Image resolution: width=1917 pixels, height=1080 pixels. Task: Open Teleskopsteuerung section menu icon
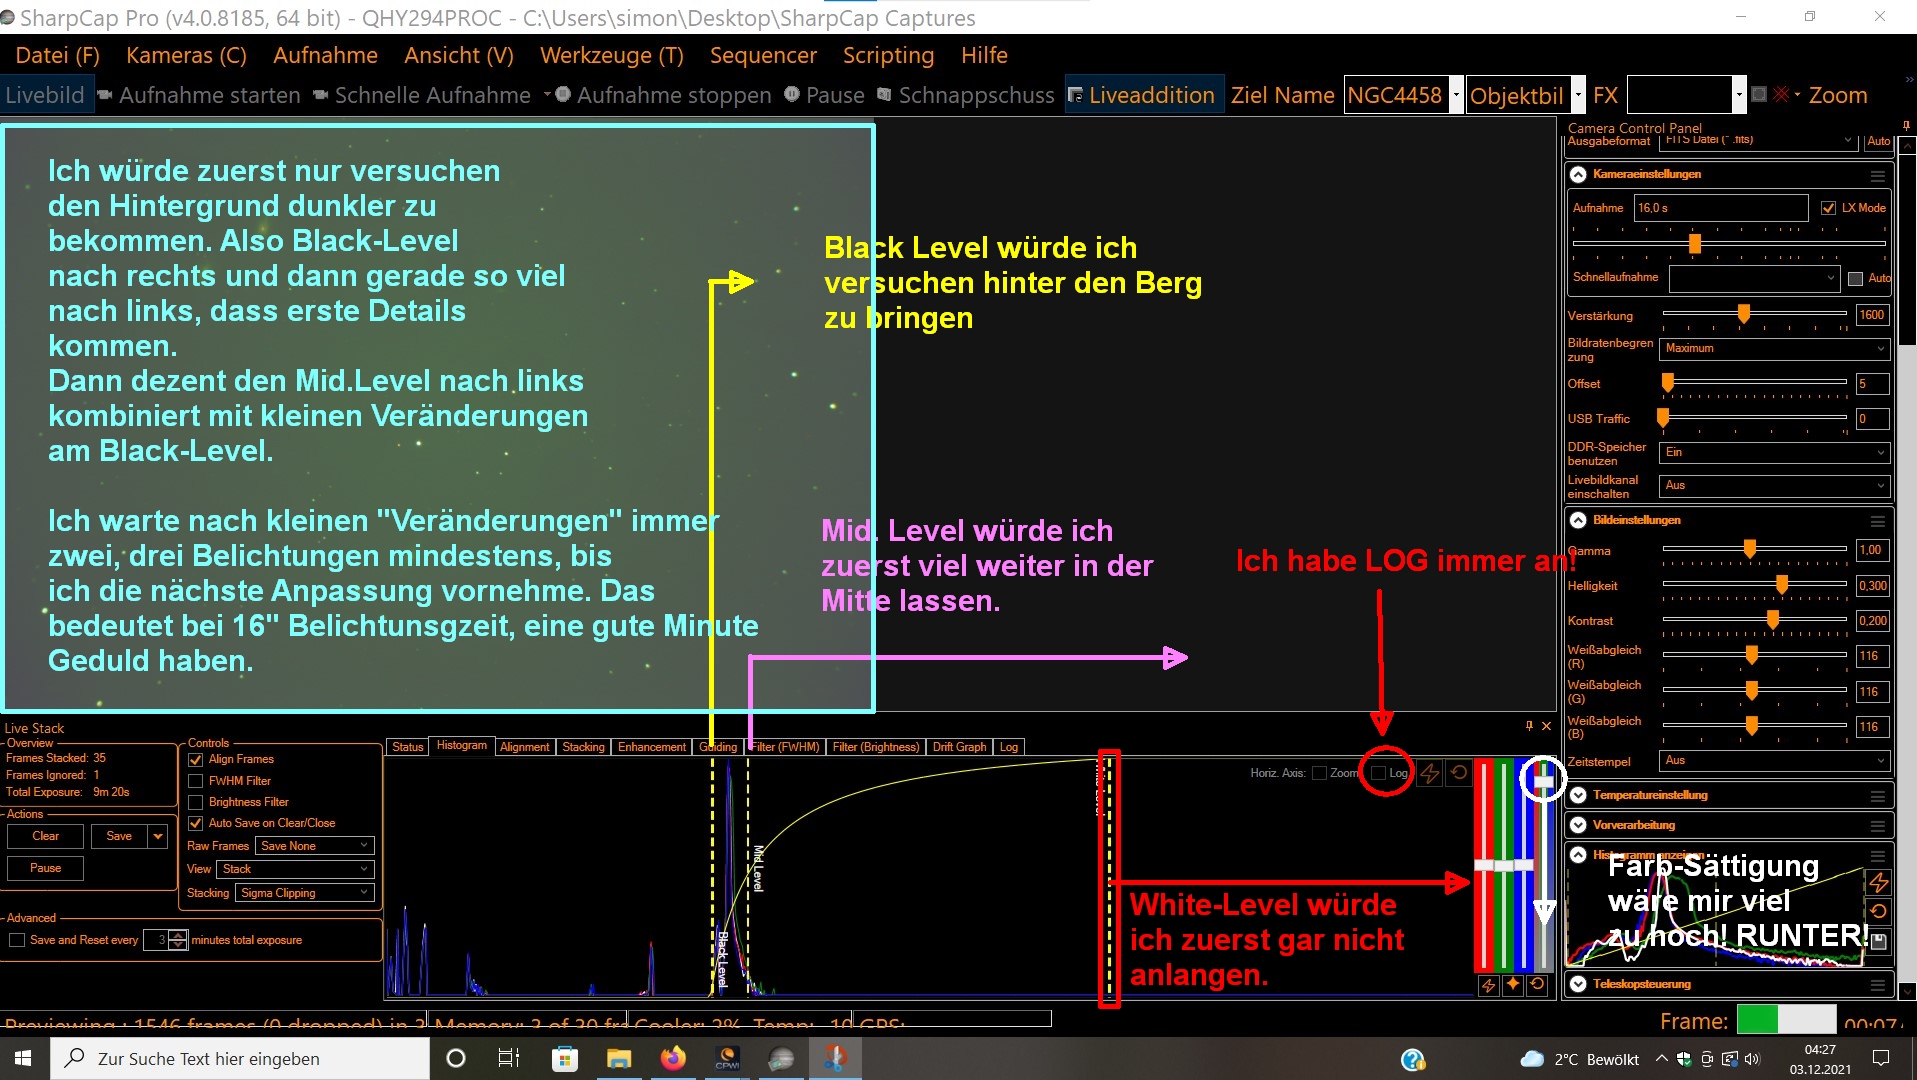1878,985
